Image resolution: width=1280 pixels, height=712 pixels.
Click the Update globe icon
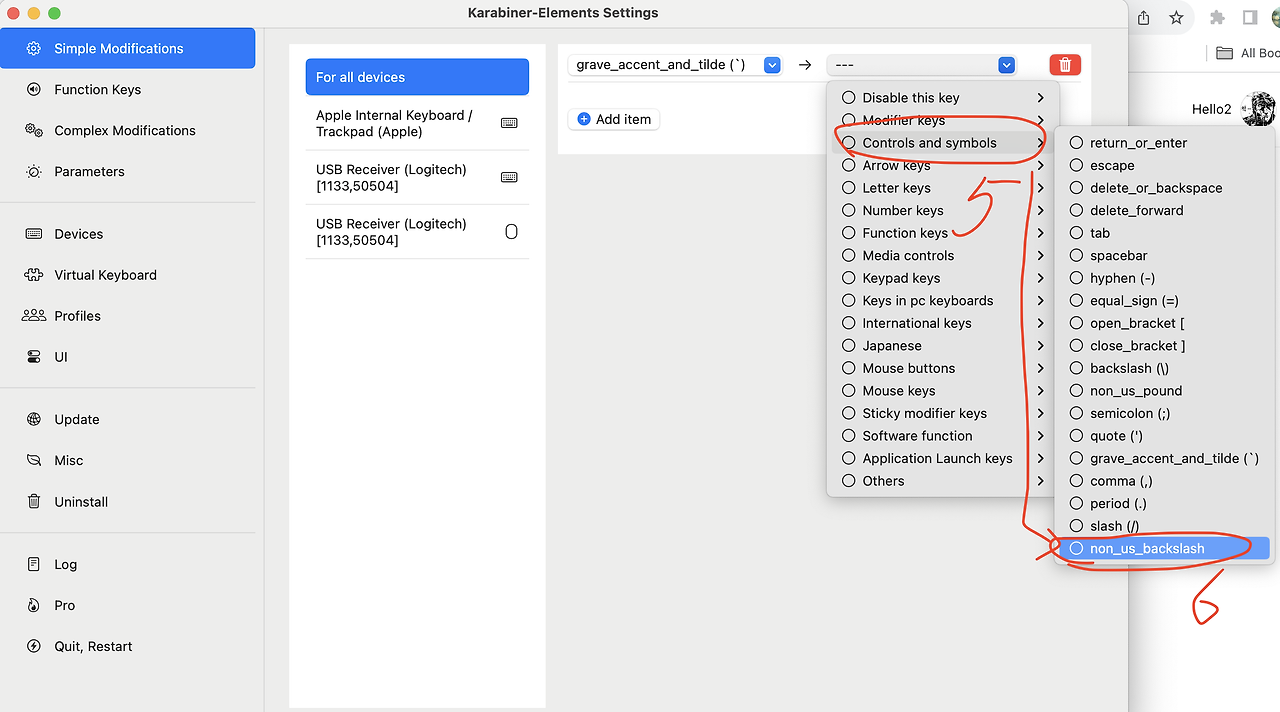(34, 419)
